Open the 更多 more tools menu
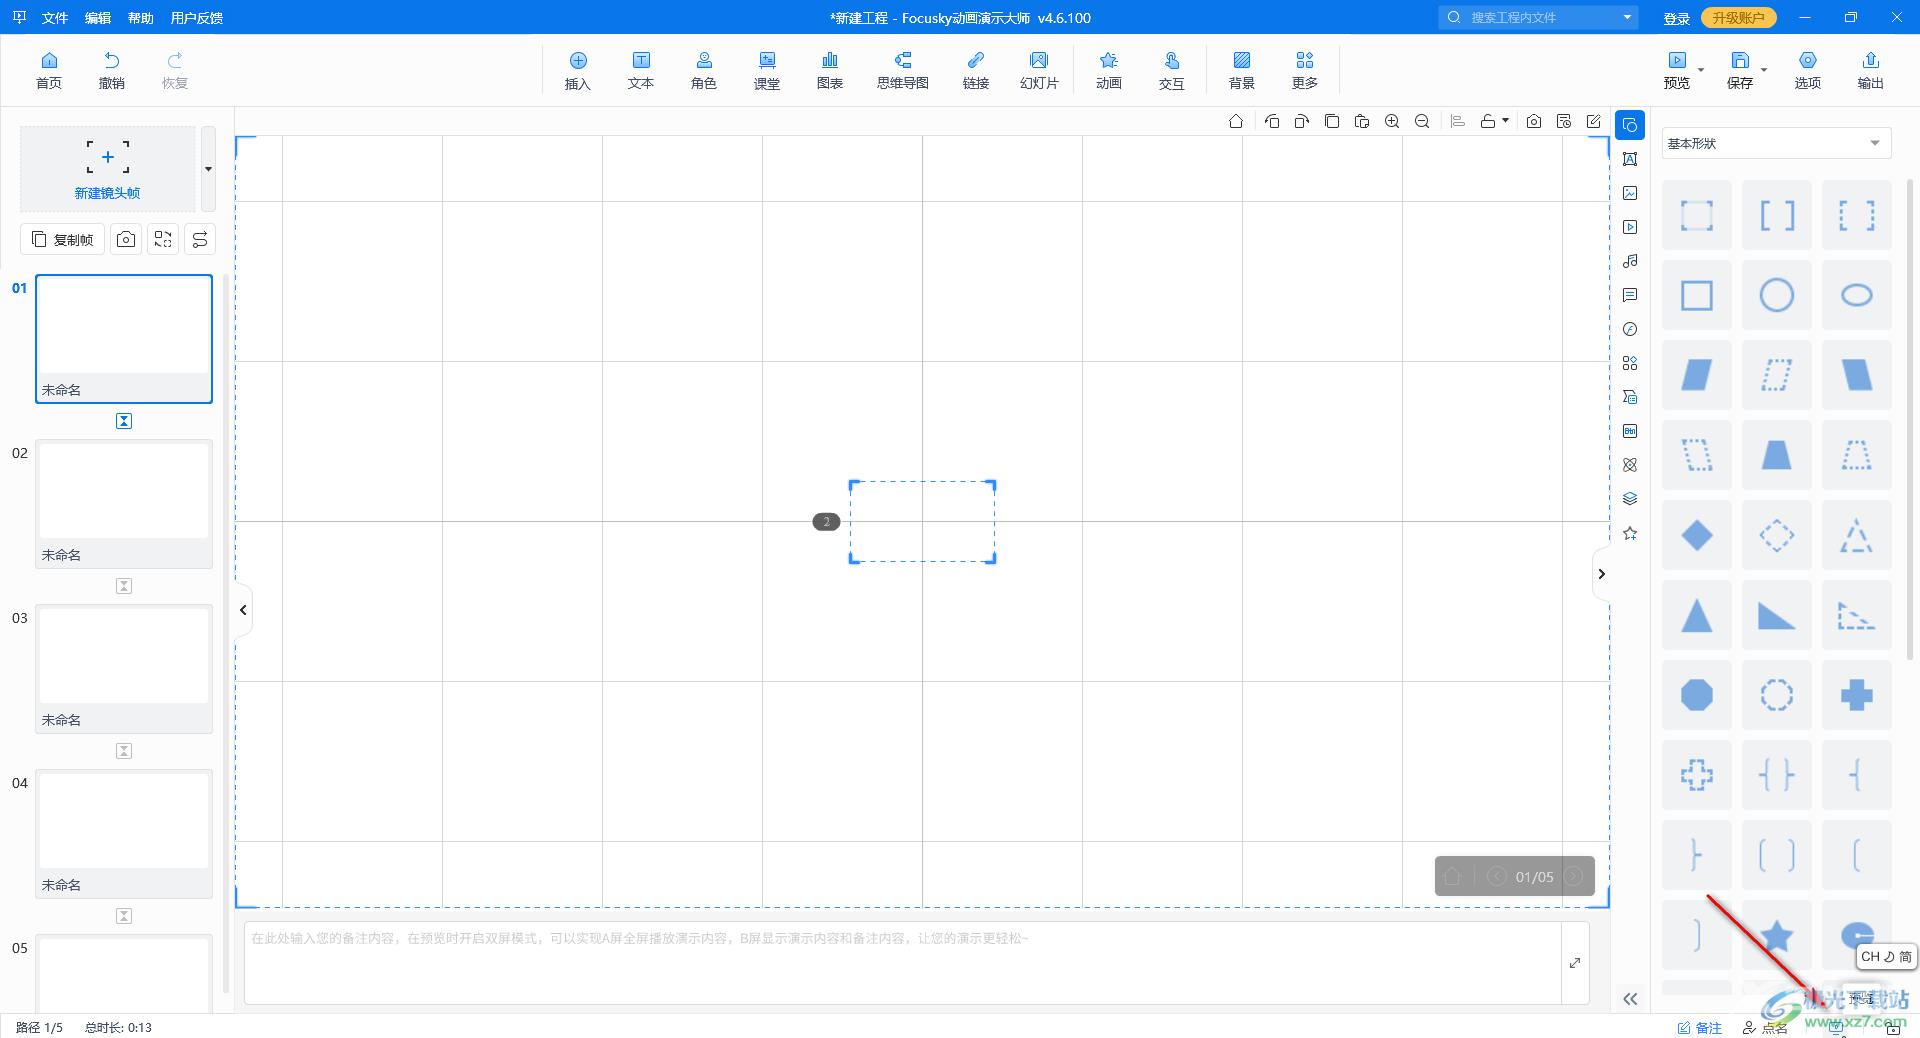The image size is (1920, 1038). click(x=1305, y=70)
